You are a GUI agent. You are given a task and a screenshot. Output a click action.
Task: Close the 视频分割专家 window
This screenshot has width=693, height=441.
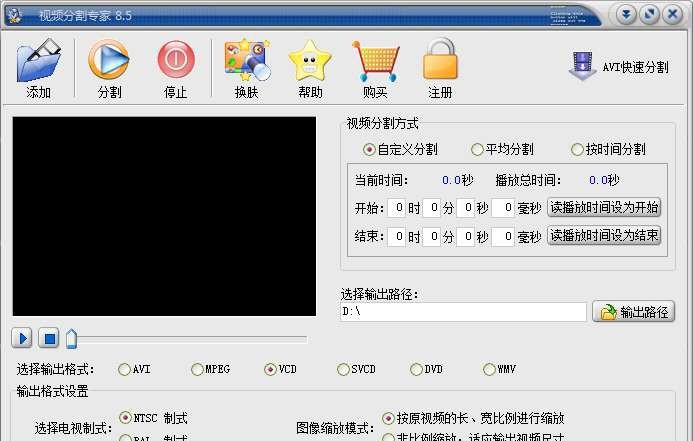pos(673,15)
